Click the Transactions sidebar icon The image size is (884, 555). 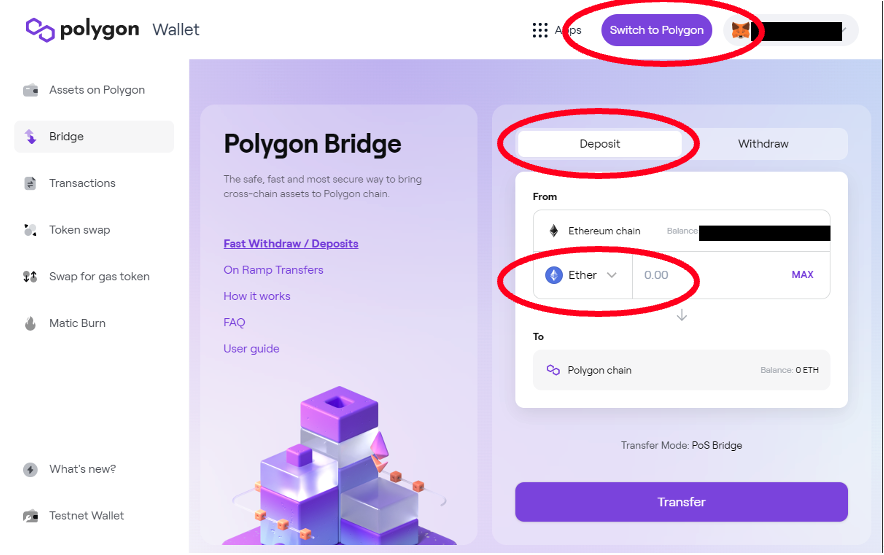click(x=30, y=183)
